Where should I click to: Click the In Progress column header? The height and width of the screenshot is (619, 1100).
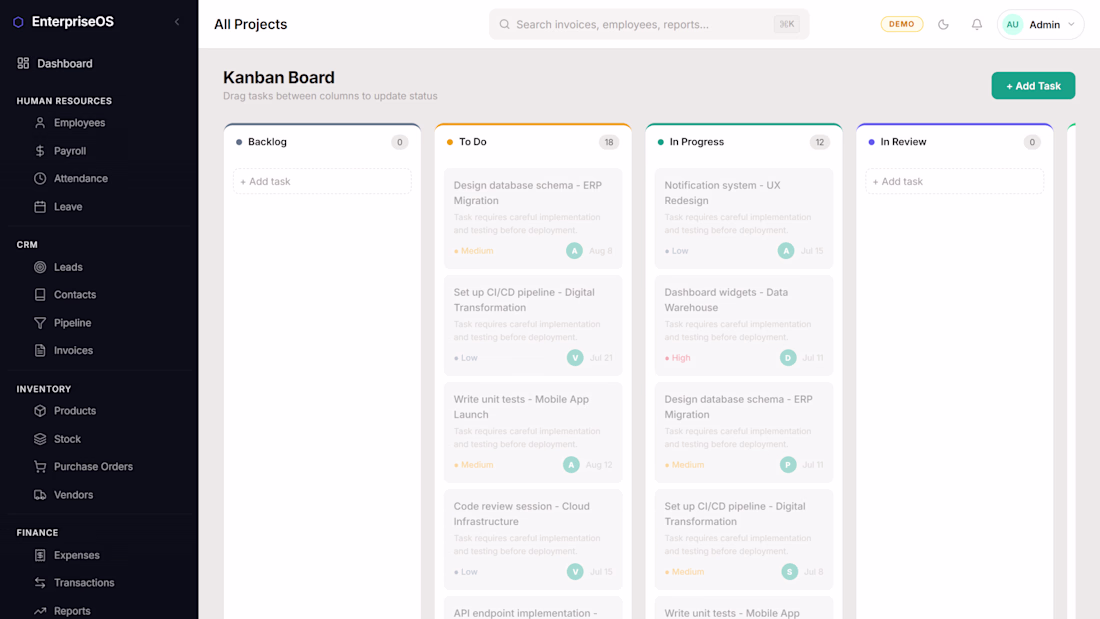(x=697, y=142)
